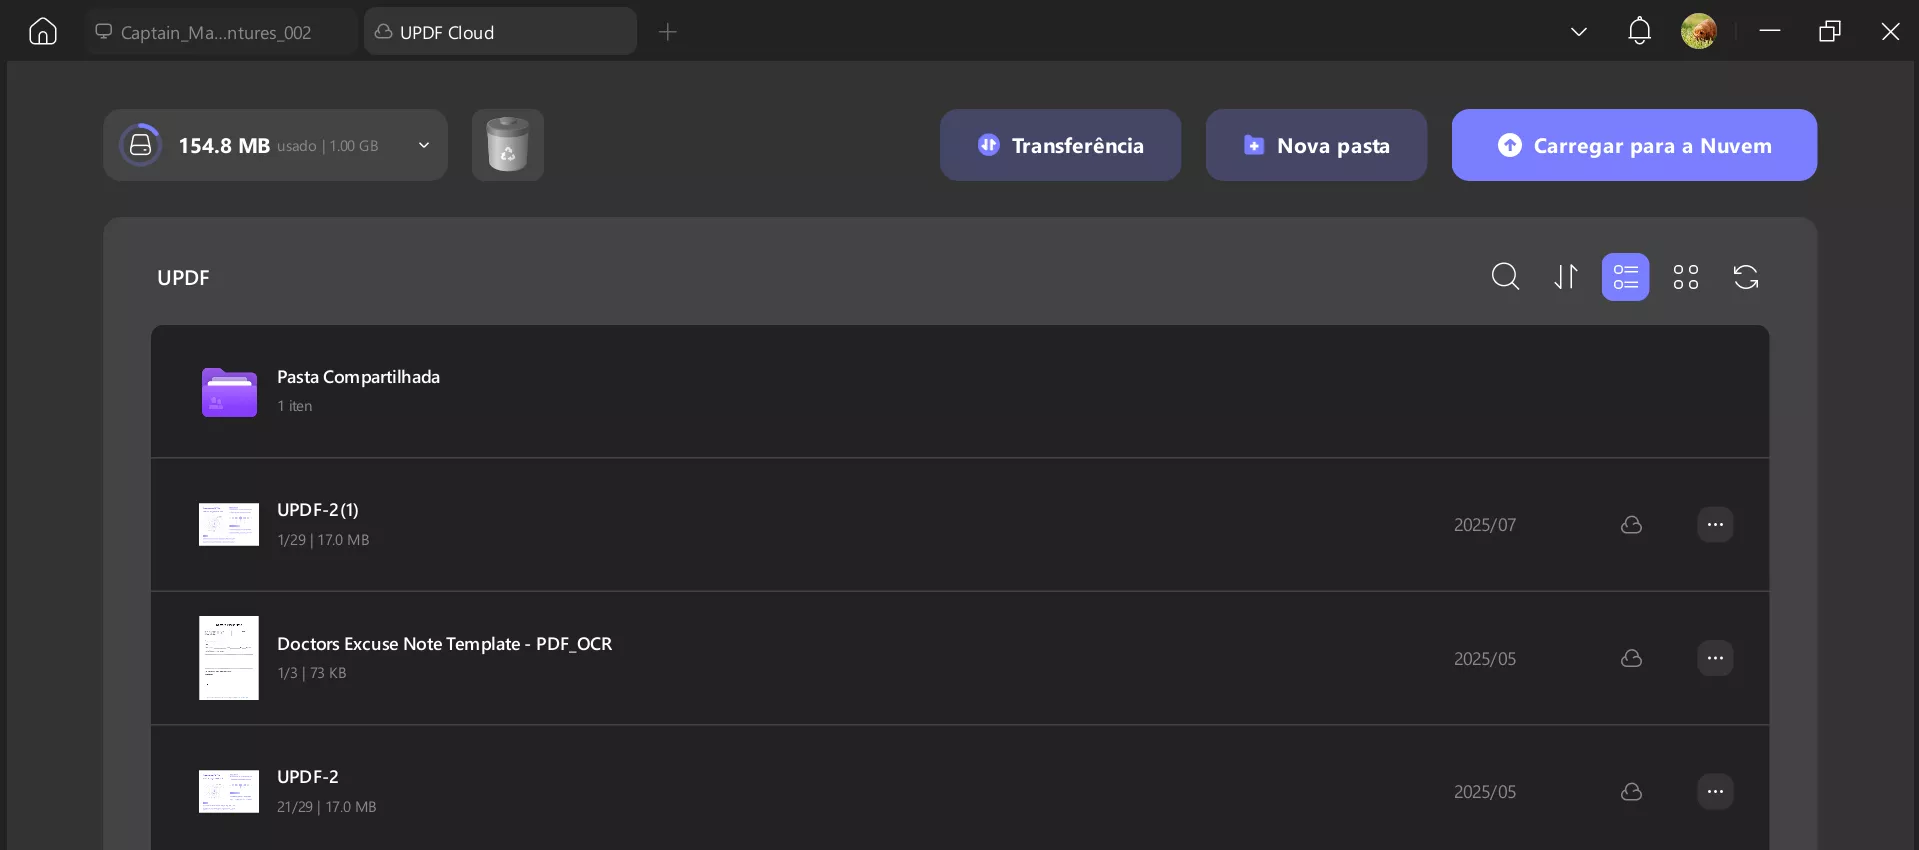Open more options for Doctors Excuse Note file

[1715, 658]
